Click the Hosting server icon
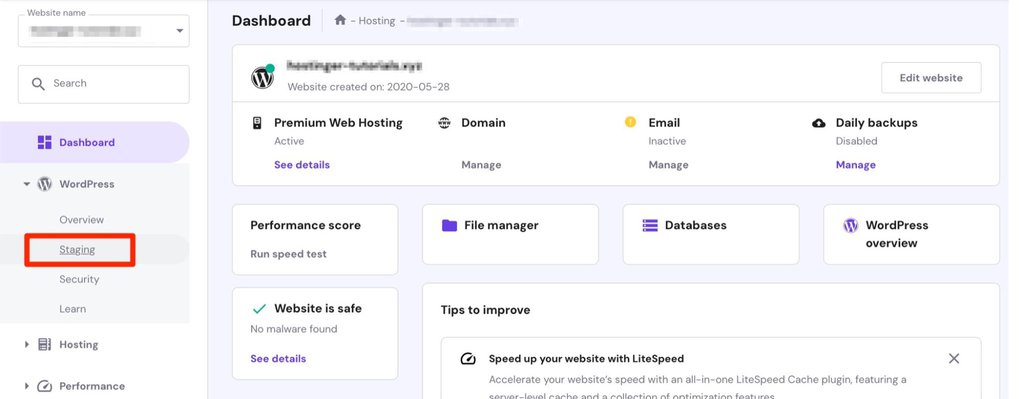The height and width of the screenshot is (399, 1024). coord(44,344)
